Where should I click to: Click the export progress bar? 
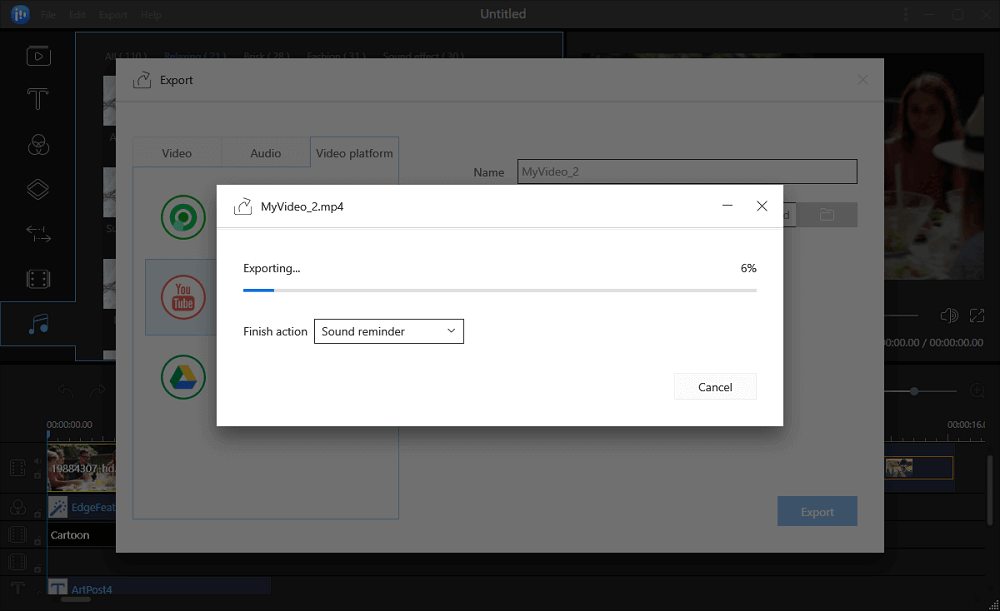[x=499, y=290]
